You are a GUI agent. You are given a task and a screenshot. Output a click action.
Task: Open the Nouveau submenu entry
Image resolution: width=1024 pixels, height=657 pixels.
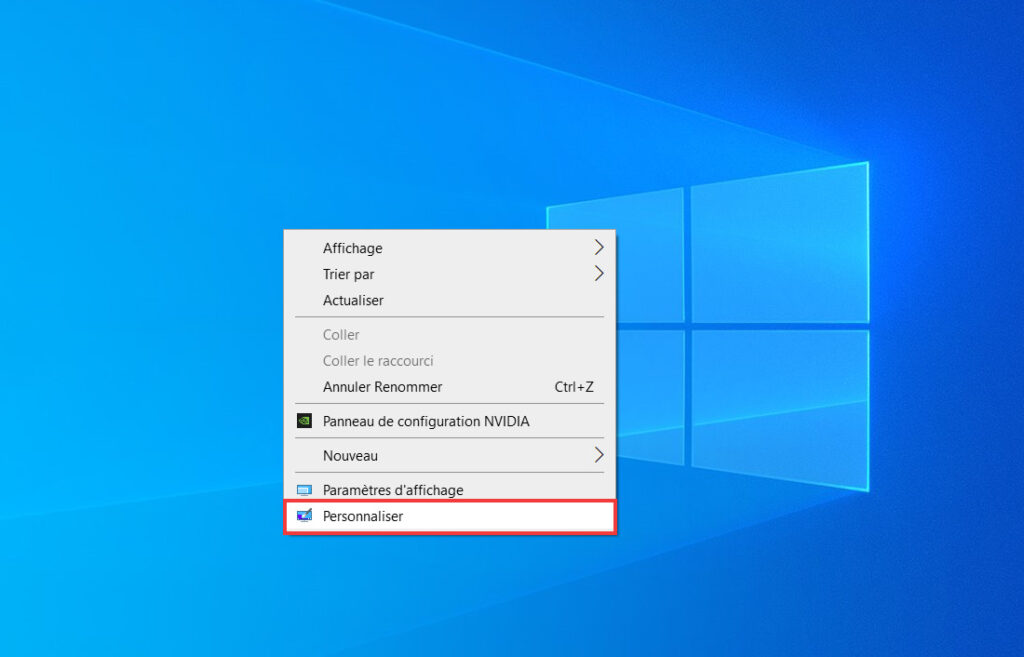[x=449, y=455]
